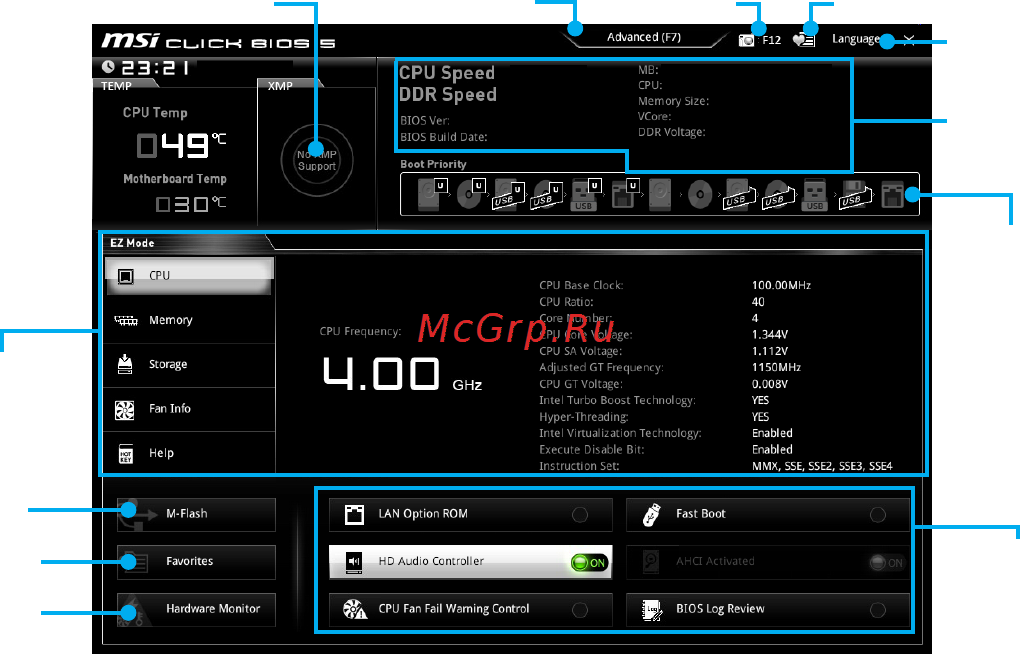Click the BIOS Build Date label
Screen dimensions: 1020x654
pyautogui.click(x=444, y=137)
